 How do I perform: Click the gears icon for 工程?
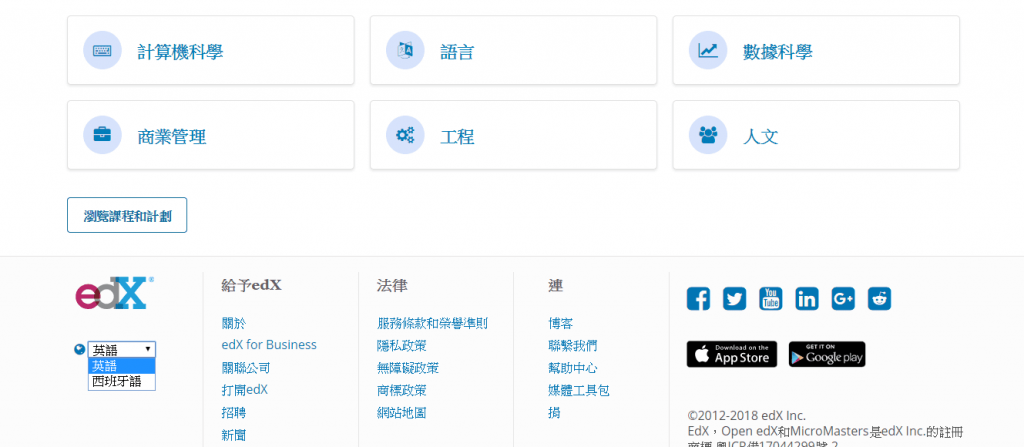tap(405, 135)
